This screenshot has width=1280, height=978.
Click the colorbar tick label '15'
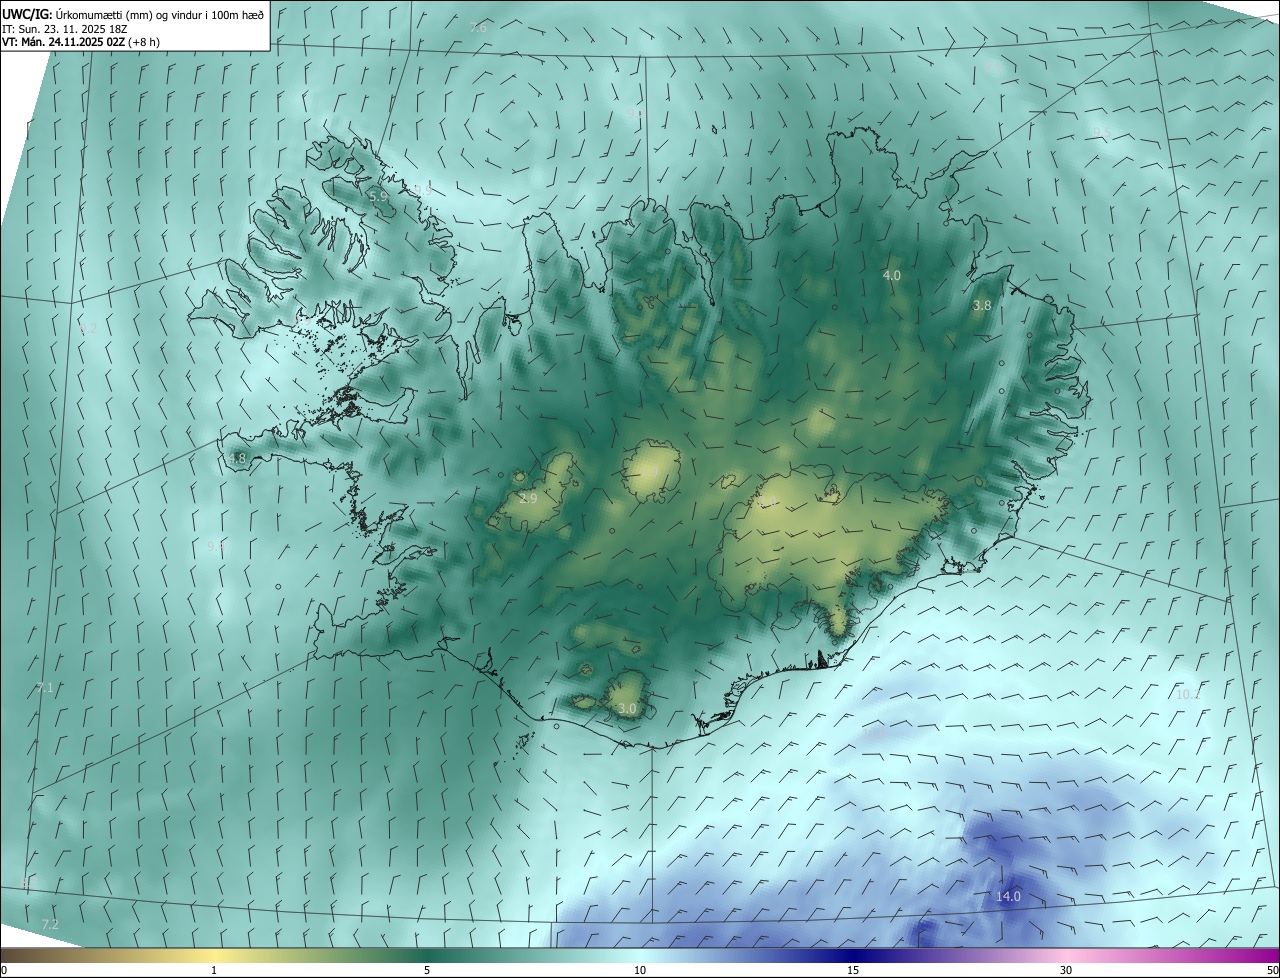click(x=853, y=970)
